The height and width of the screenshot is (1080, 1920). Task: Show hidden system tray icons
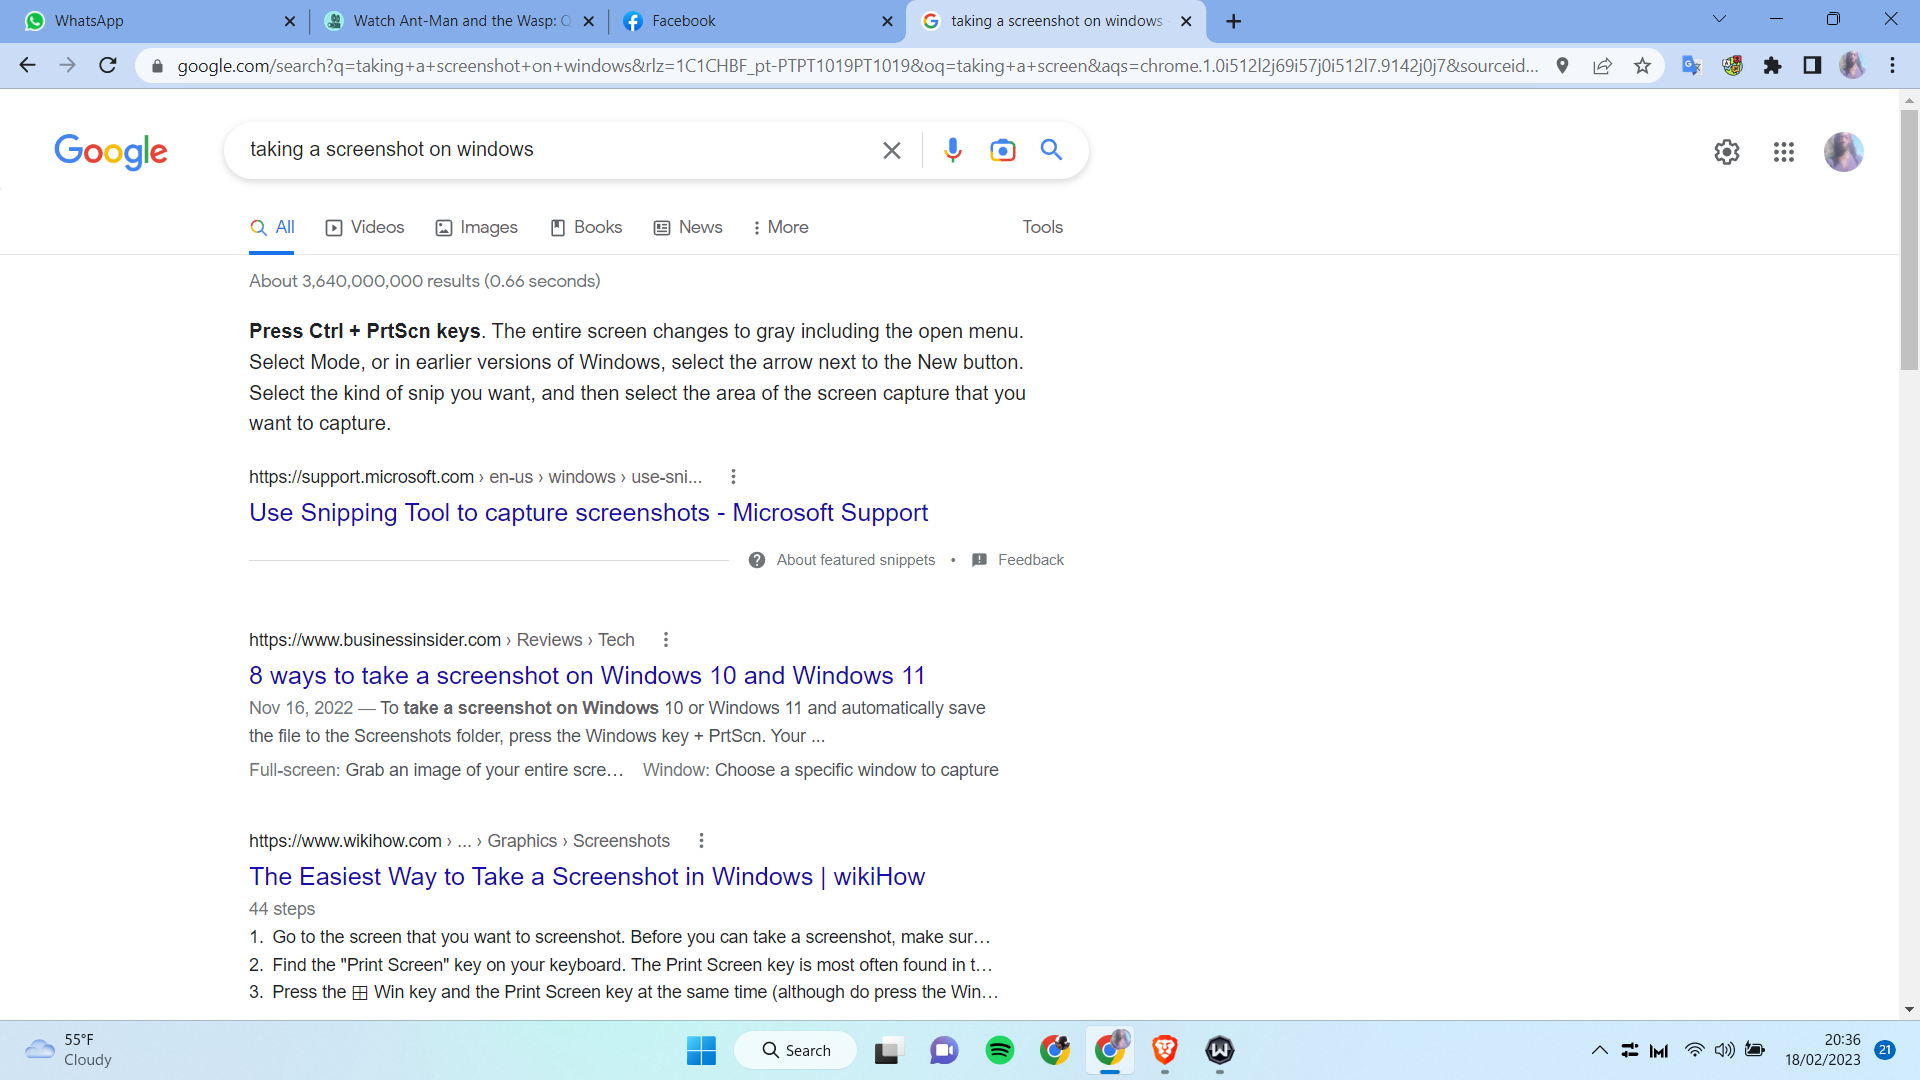point(1599,1050)
